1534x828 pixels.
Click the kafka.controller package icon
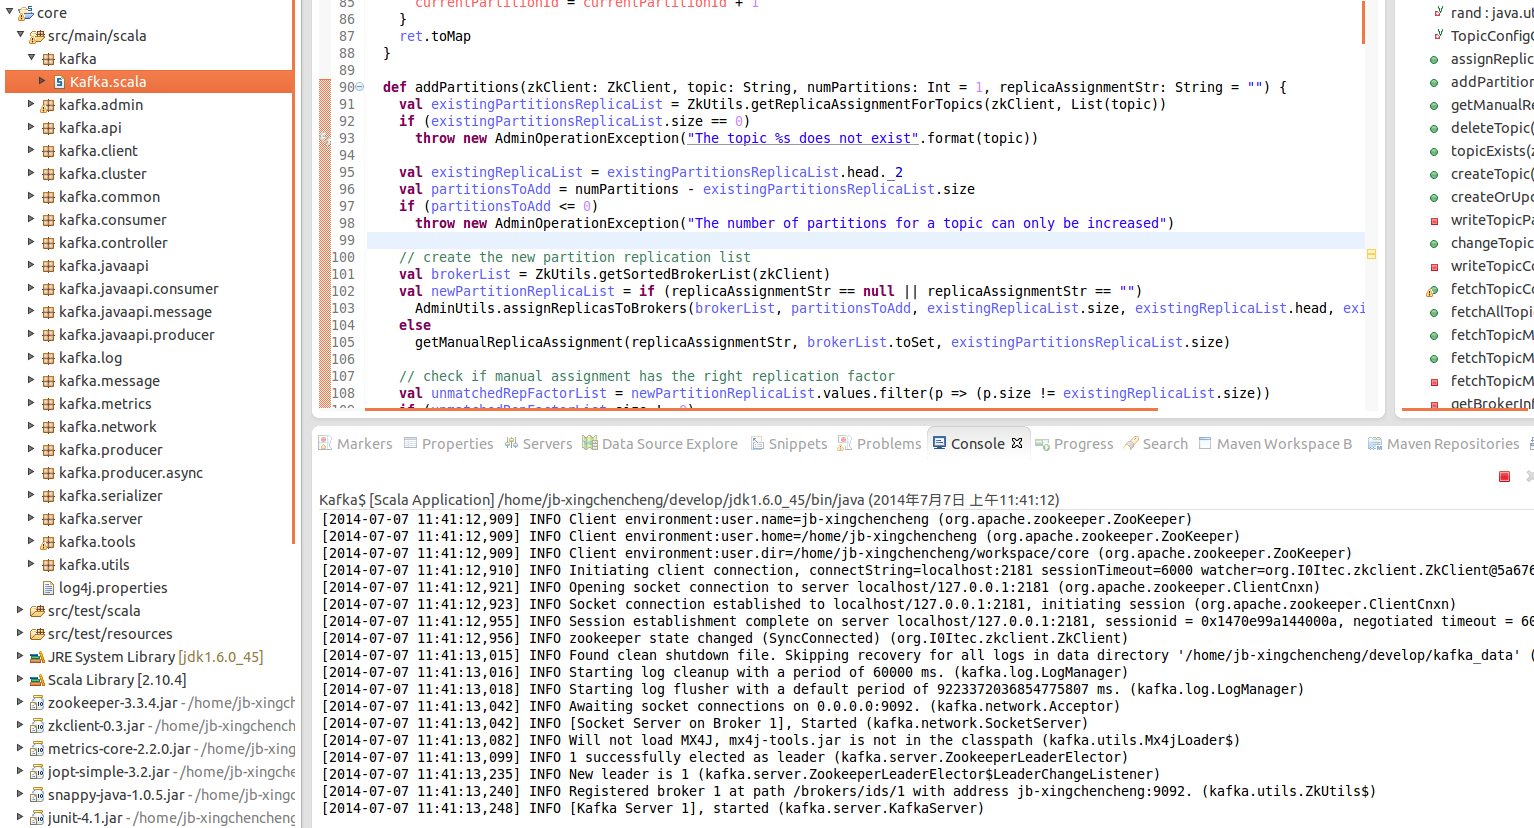click(x=48, y=242)
